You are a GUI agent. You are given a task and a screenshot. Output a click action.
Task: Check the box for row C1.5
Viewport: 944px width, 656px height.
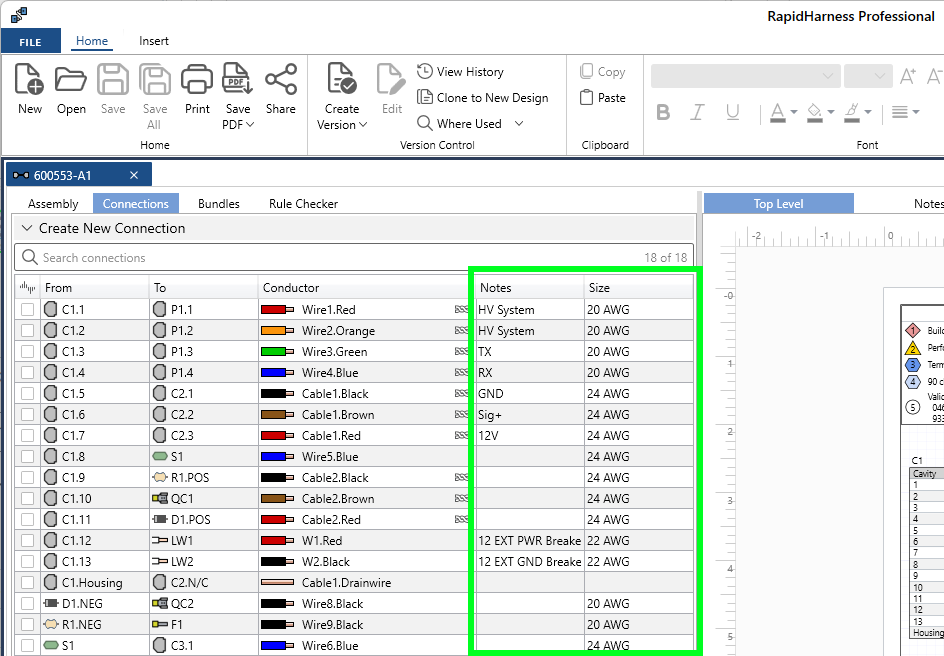coord(27,394)
